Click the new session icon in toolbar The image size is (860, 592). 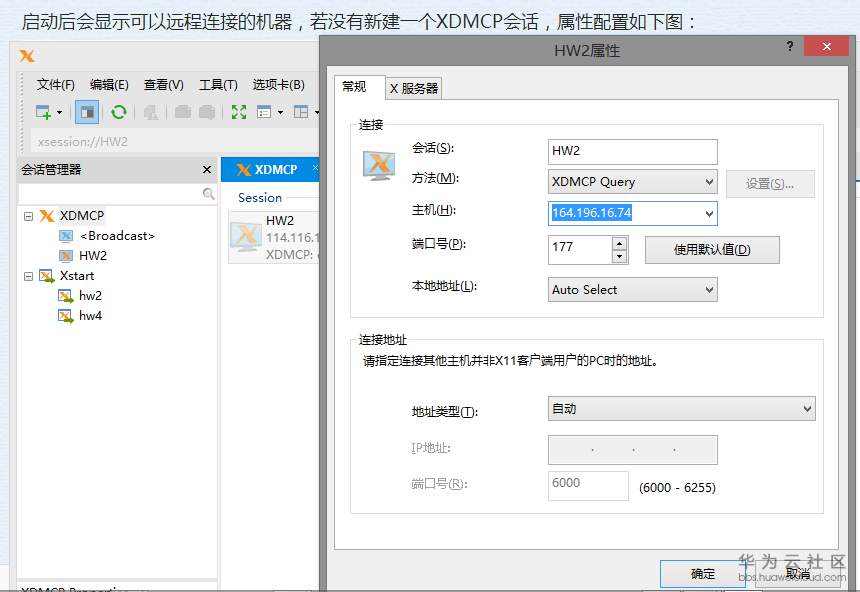point(43,112)
